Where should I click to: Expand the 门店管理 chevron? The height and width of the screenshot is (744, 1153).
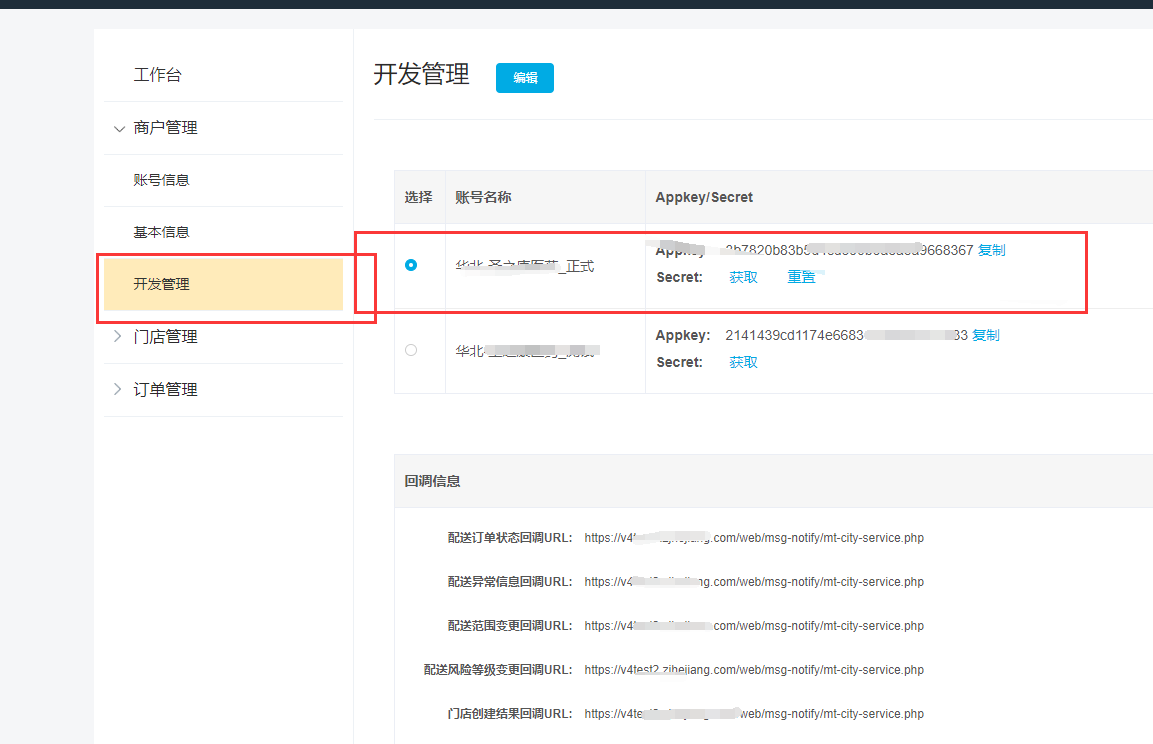(118, 337)
